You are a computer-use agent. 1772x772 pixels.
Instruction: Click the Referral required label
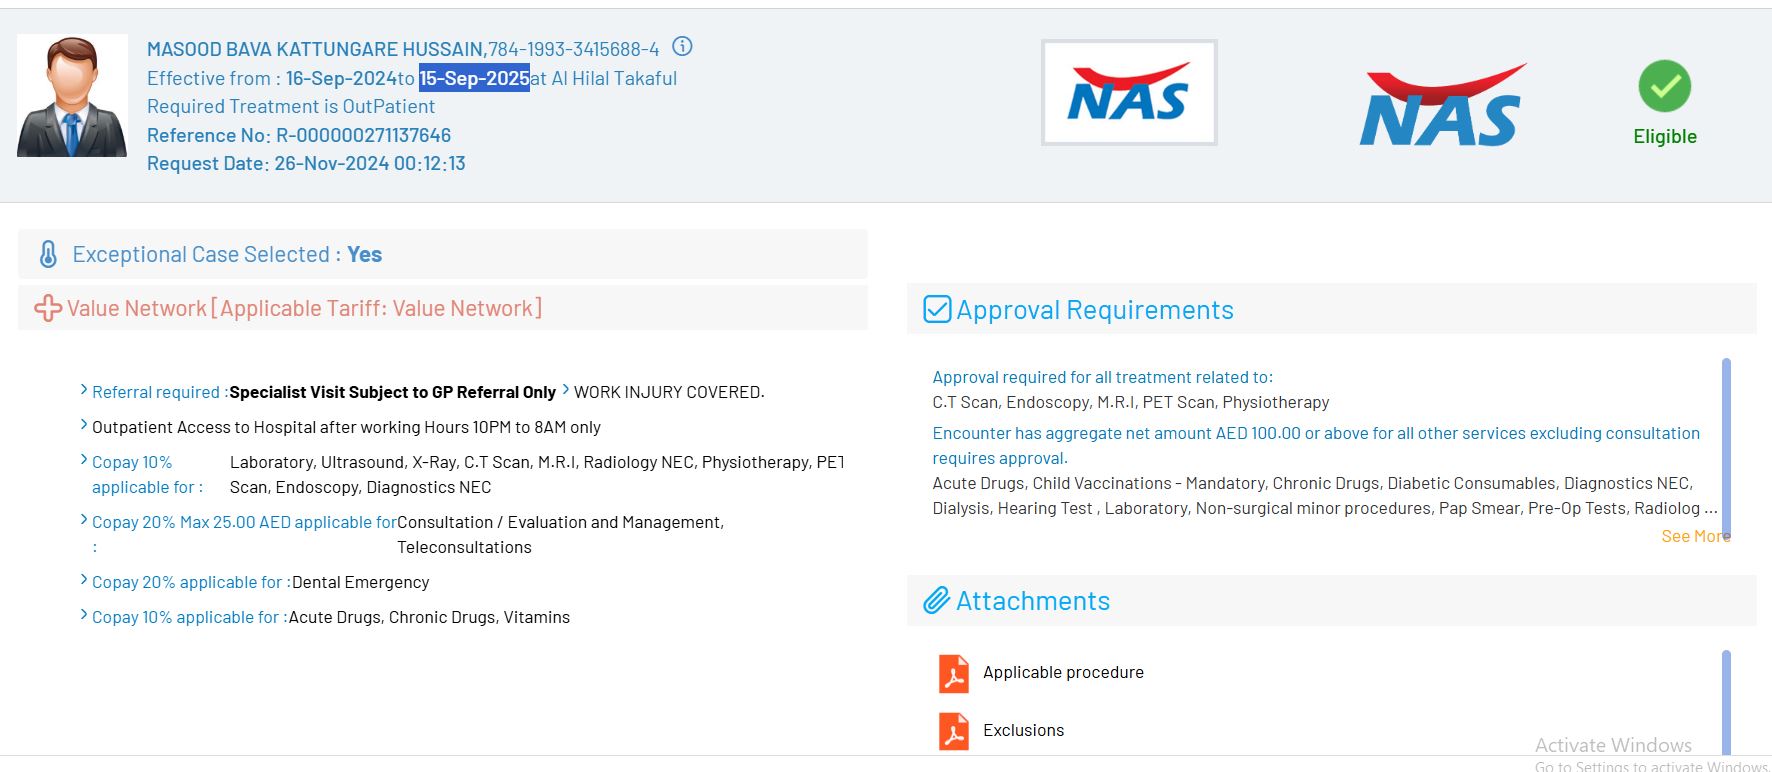160,392
